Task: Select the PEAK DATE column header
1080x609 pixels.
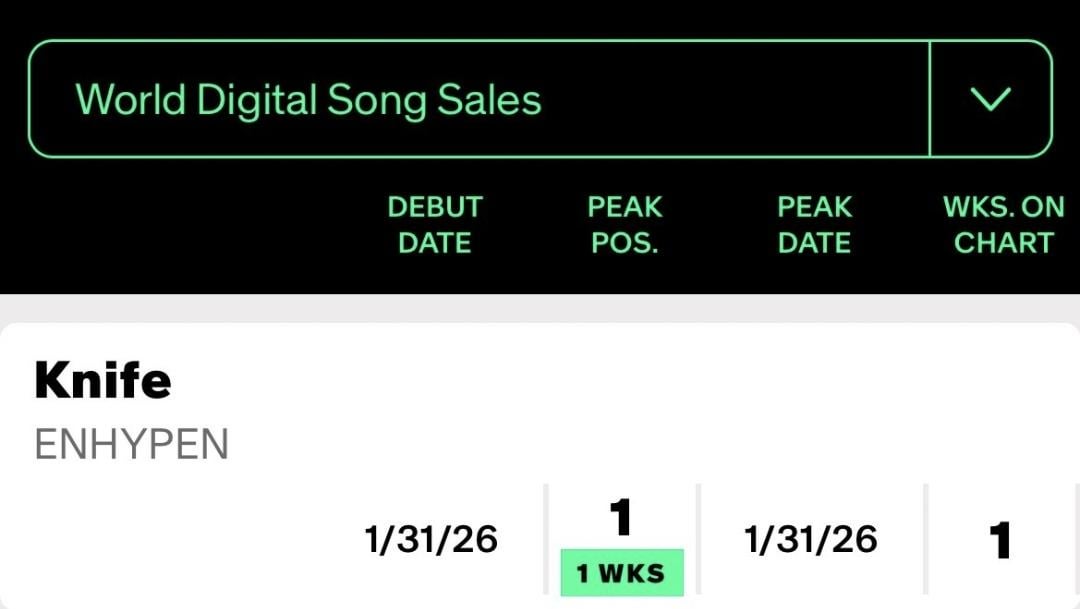Action: click(814, 224)
